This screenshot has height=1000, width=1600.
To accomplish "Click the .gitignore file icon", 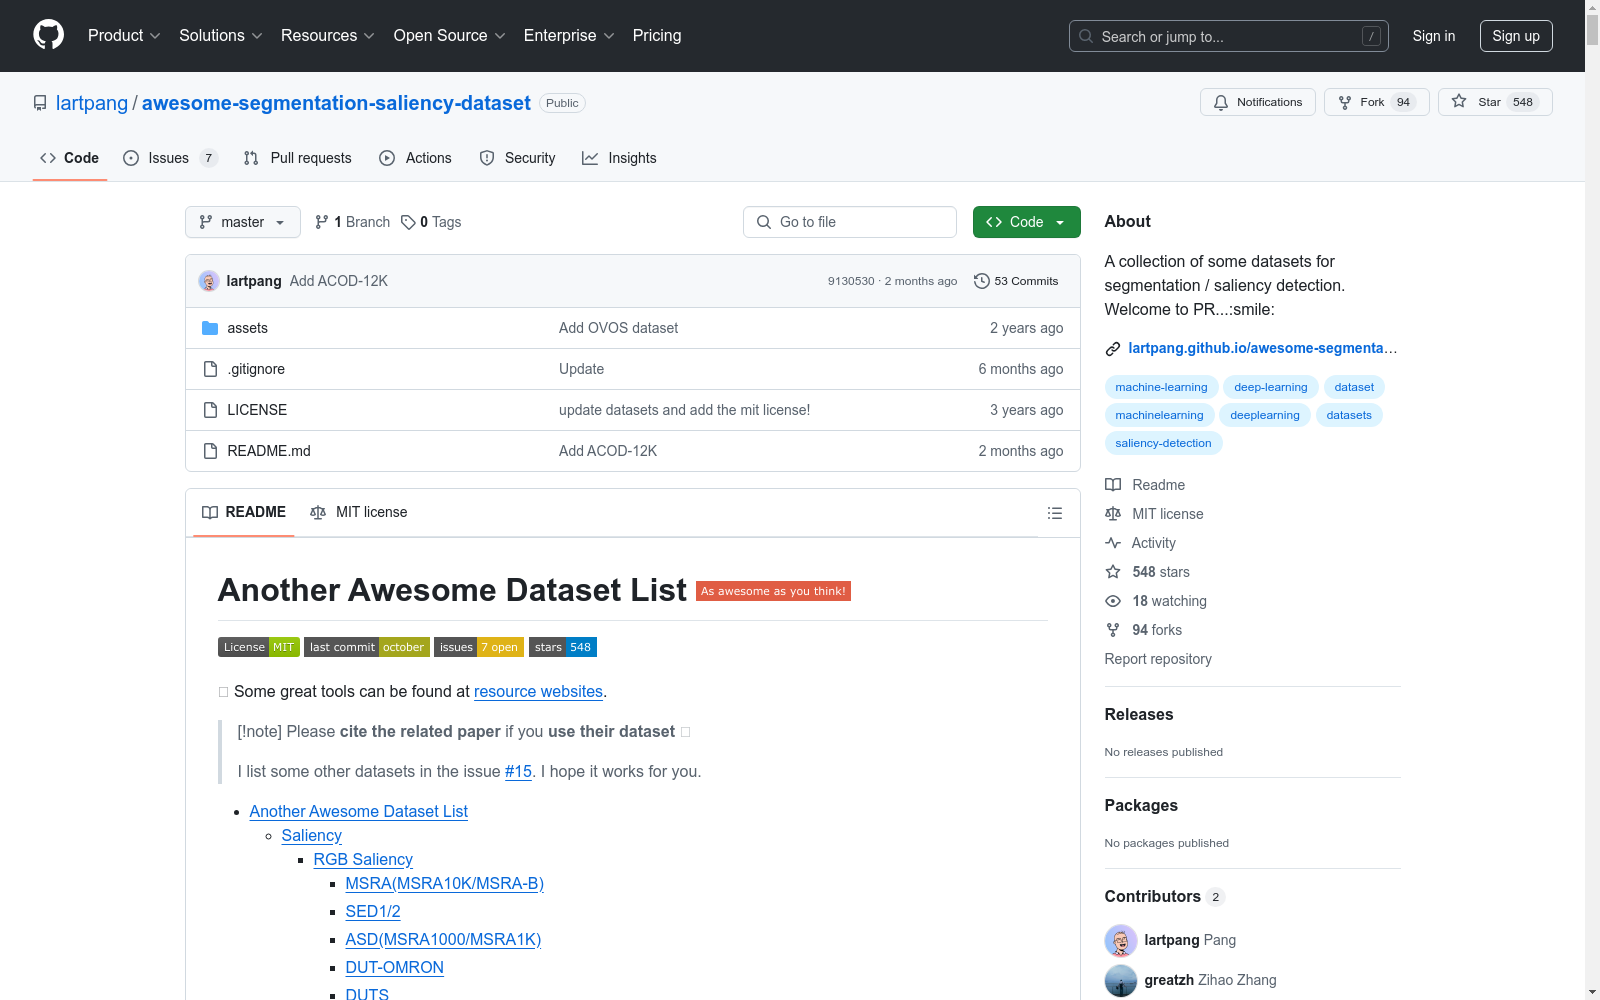I will tap(210, 369).
